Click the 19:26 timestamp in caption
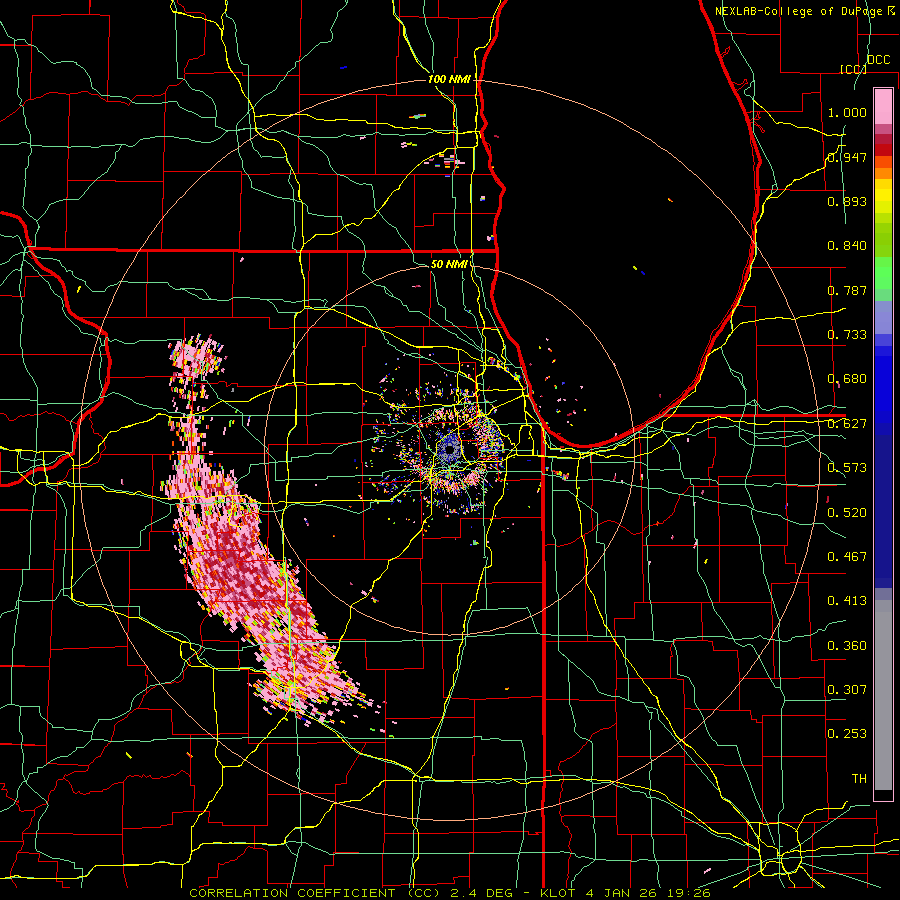900x900 pixels. 689,893
